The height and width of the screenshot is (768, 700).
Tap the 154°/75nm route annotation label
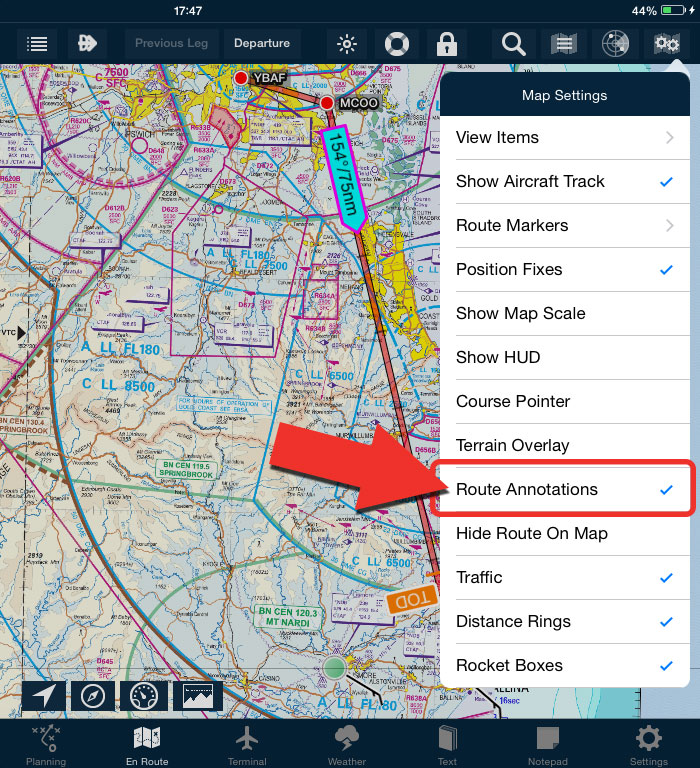pyautogui.click(x=343, y=177)
